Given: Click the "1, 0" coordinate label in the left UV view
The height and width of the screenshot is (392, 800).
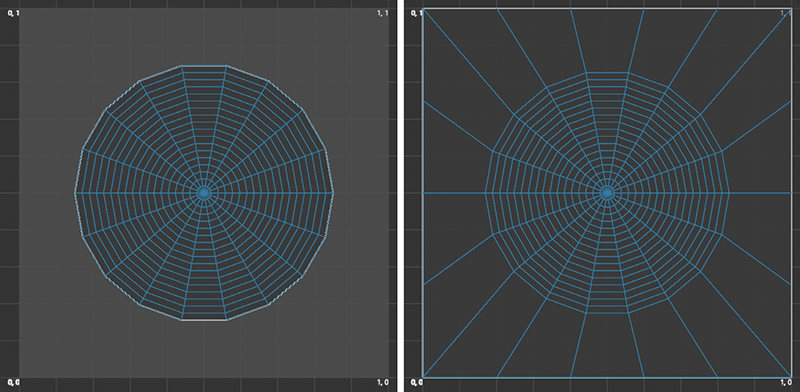Looking at the screenshot, I should click(383, 382).
